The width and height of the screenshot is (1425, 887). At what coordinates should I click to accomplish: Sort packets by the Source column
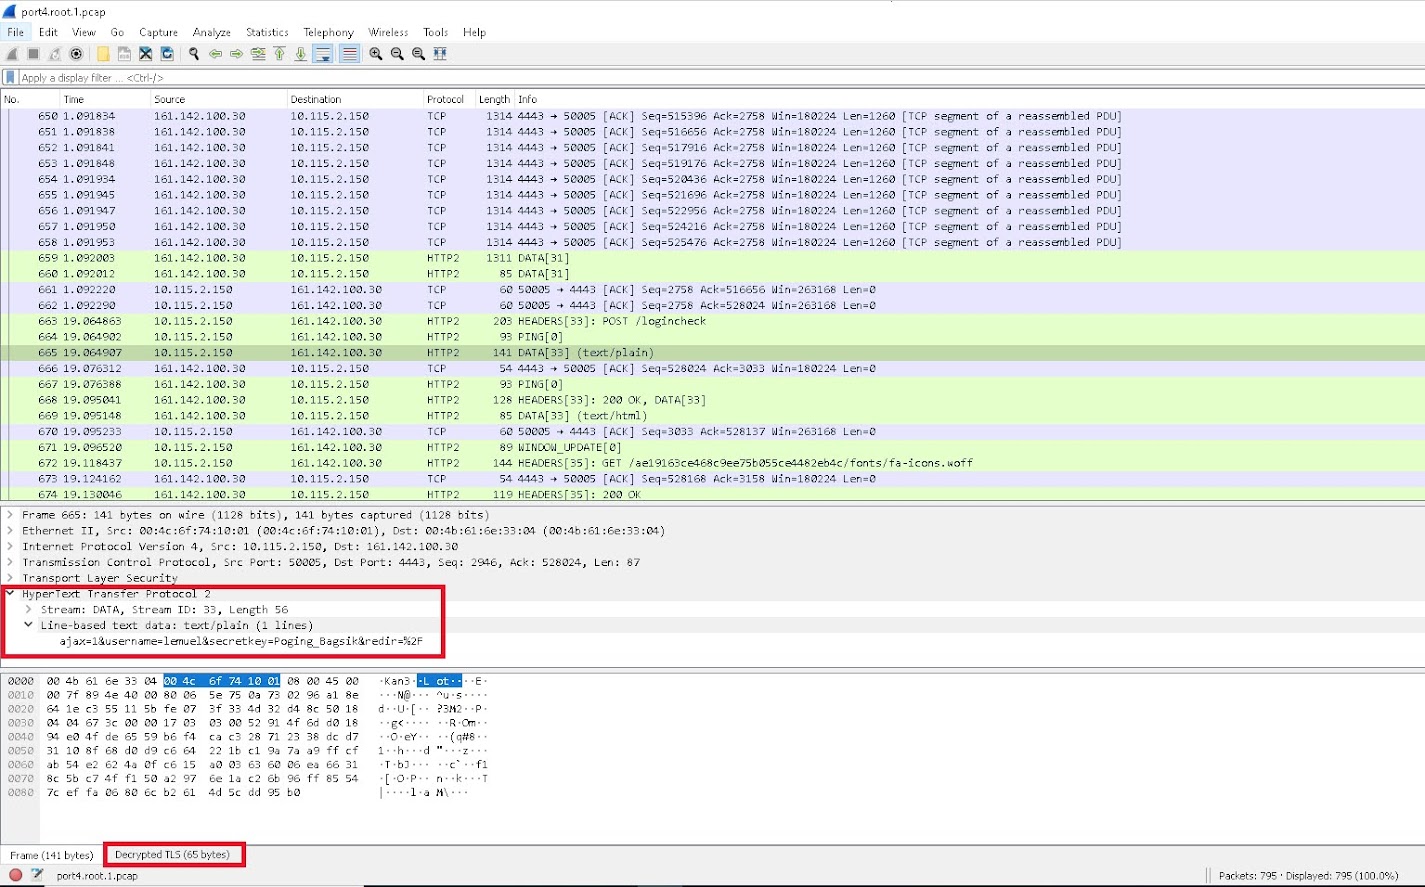click(x=218, y=99)
